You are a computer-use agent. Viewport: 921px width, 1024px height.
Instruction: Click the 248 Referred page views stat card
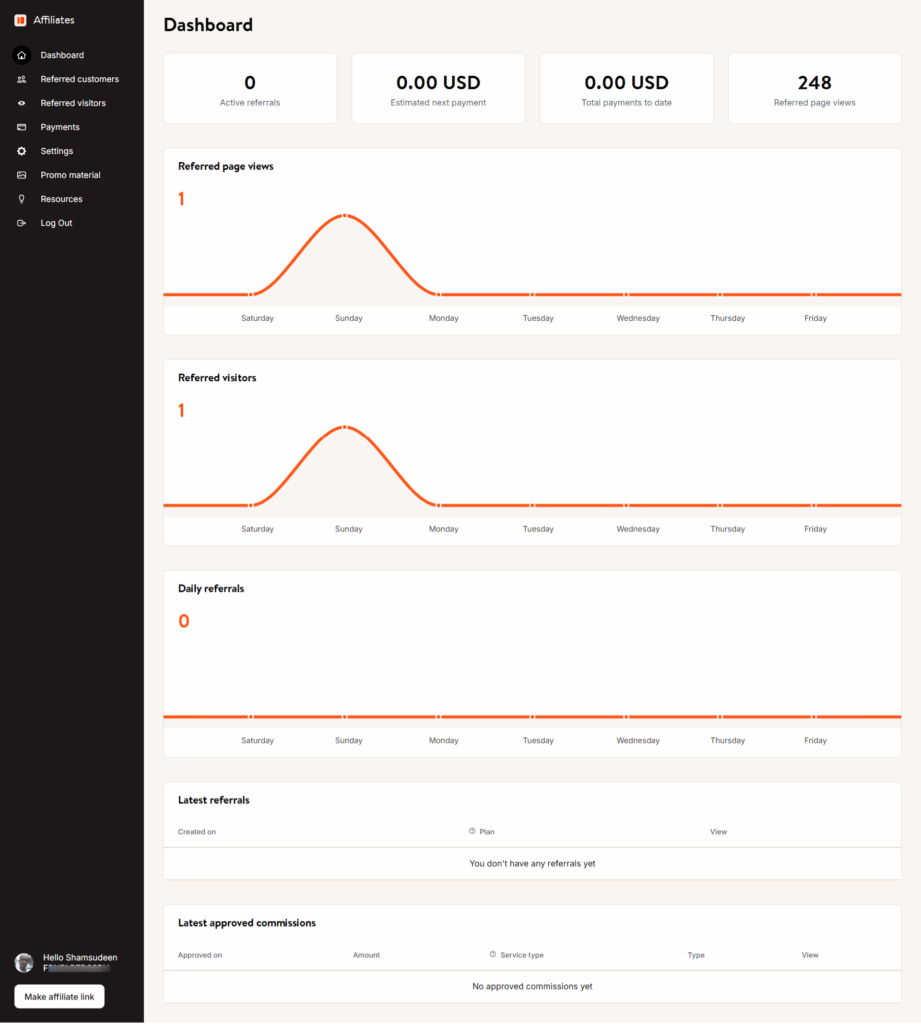pyautogui.click(x=814, y=88)
